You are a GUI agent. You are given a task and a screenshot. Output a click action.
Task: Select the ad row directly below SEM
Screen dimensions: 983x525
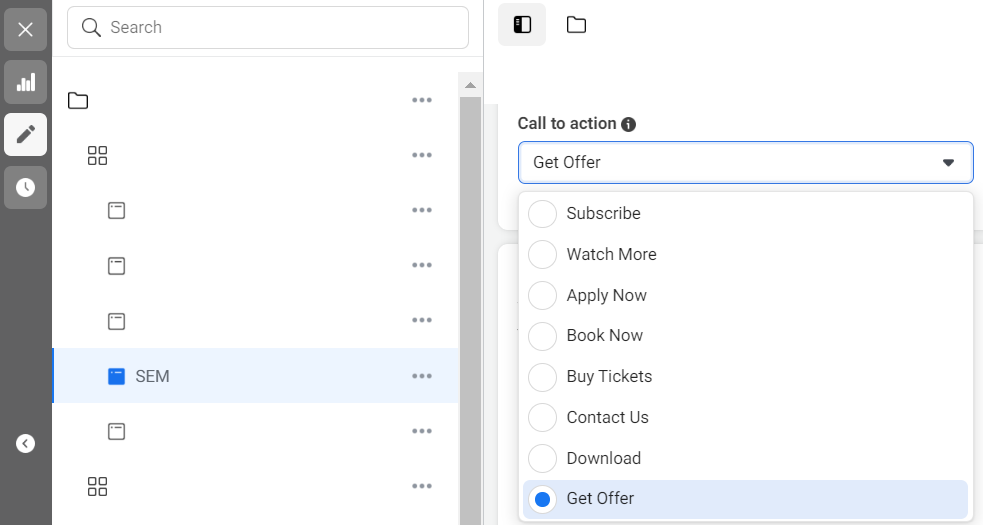[256, 431]
